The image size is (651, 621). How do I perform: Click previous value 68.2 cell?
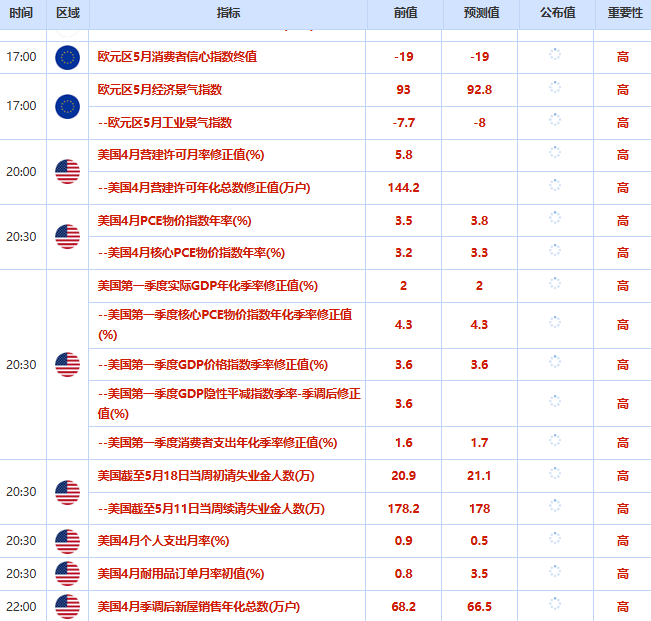tap(404, 607)
